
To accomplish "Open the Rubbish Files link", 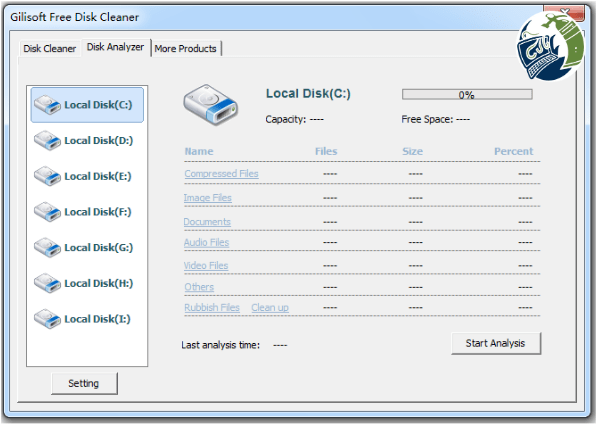I will pyautogui.click(x=212, y=307).
